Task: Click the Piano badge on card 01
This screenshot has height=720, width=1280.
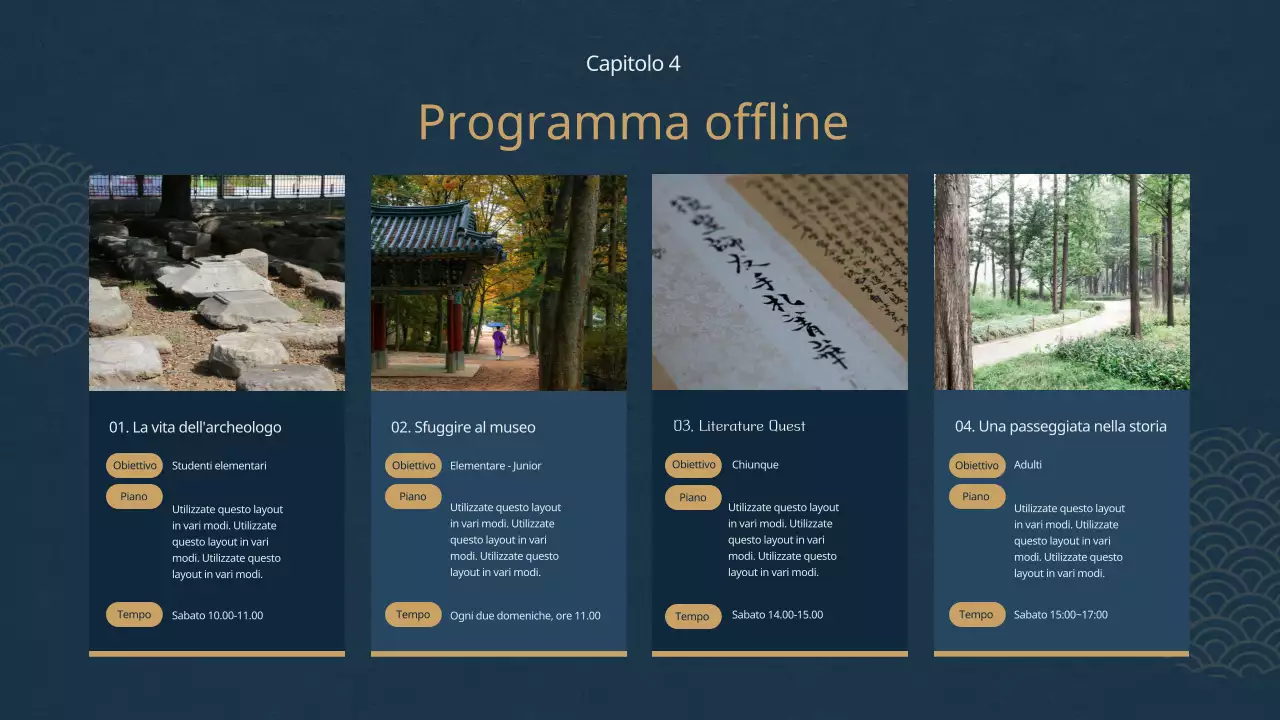Action: point(134,496)
